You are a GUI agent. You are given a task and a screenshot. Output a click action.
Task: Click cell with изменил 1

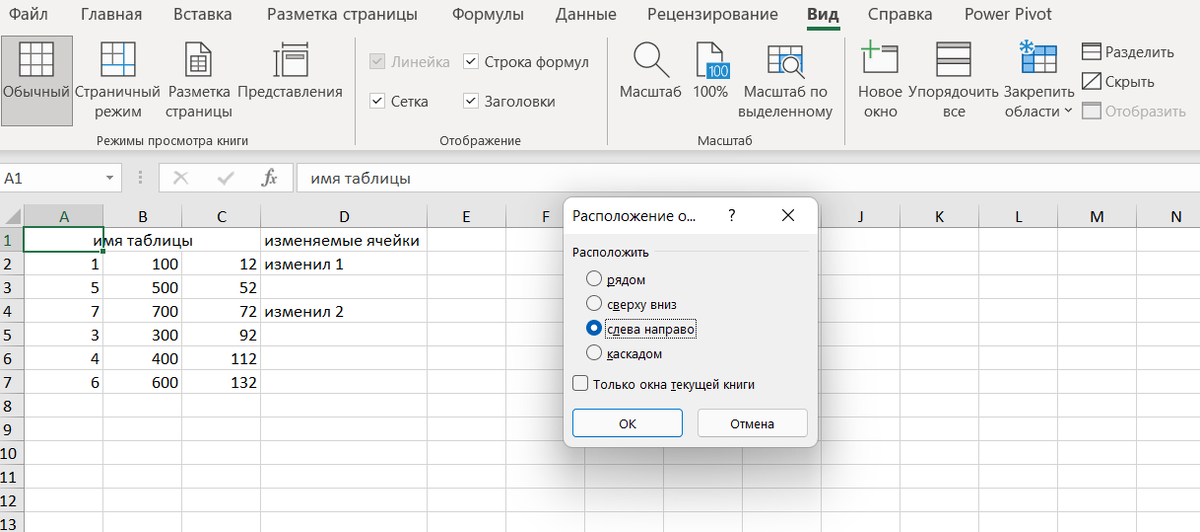point(343,264)
